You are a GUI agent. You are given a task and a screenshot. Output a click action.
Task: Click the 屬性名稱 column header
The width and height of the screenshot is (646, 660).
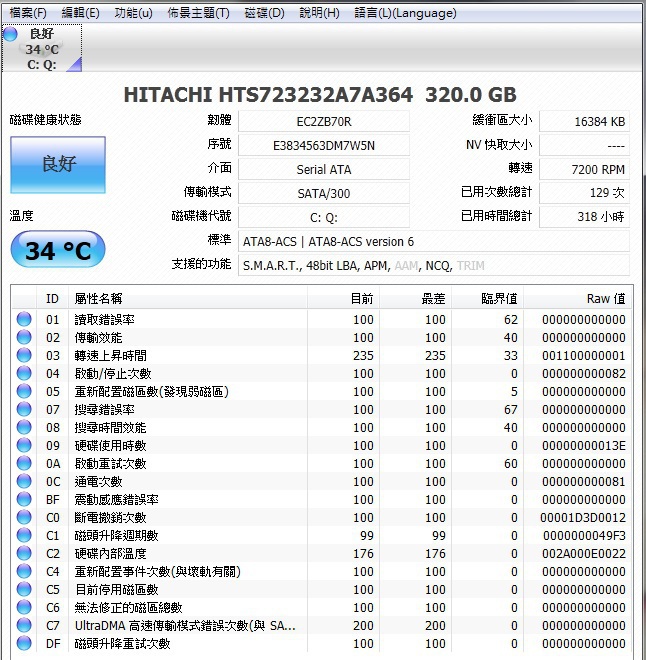(x=188, y=298)
